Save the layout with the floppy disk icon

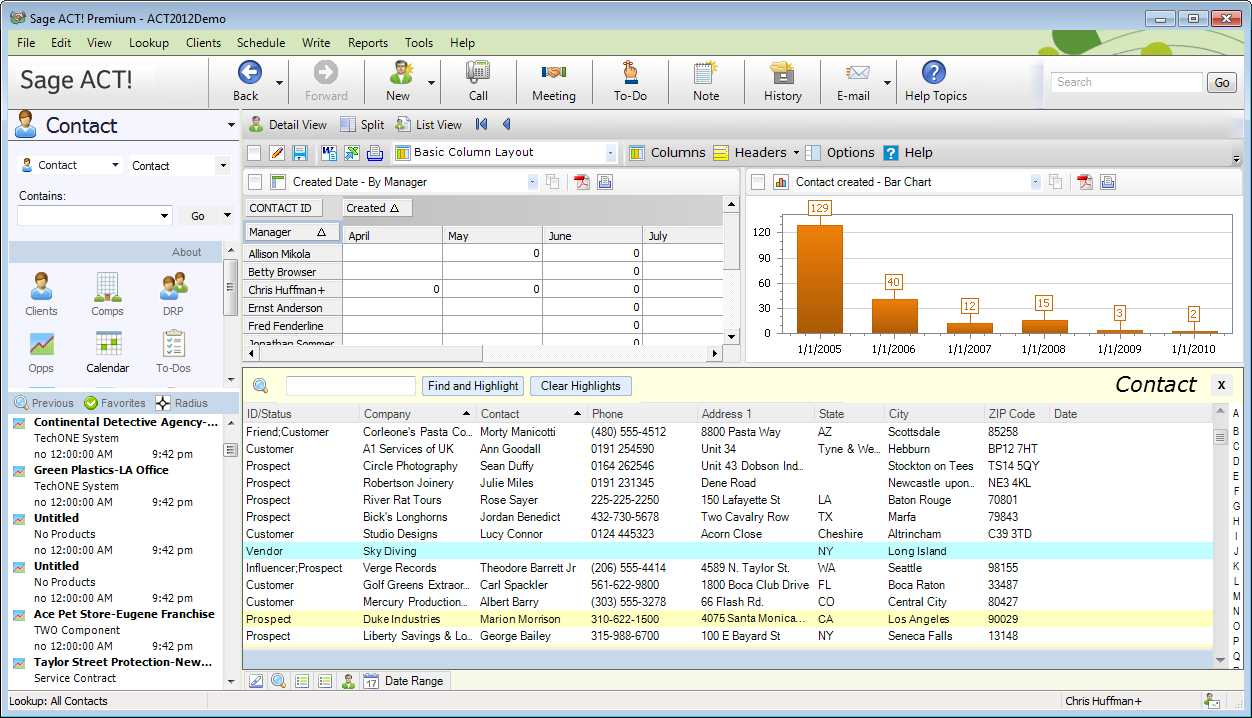[x=299, y=153]
